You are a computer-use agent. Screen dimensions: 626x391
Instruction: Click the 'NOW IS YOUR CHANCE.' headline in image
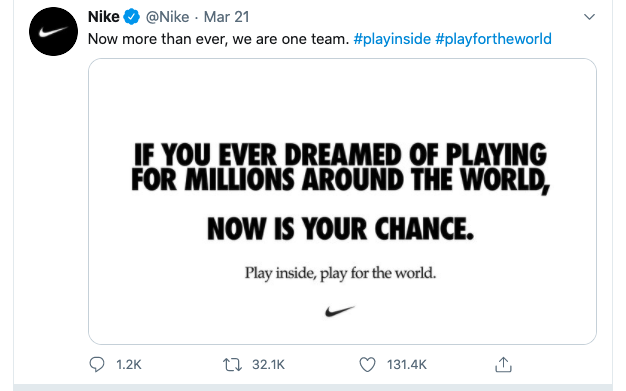(x=341, y=229)
